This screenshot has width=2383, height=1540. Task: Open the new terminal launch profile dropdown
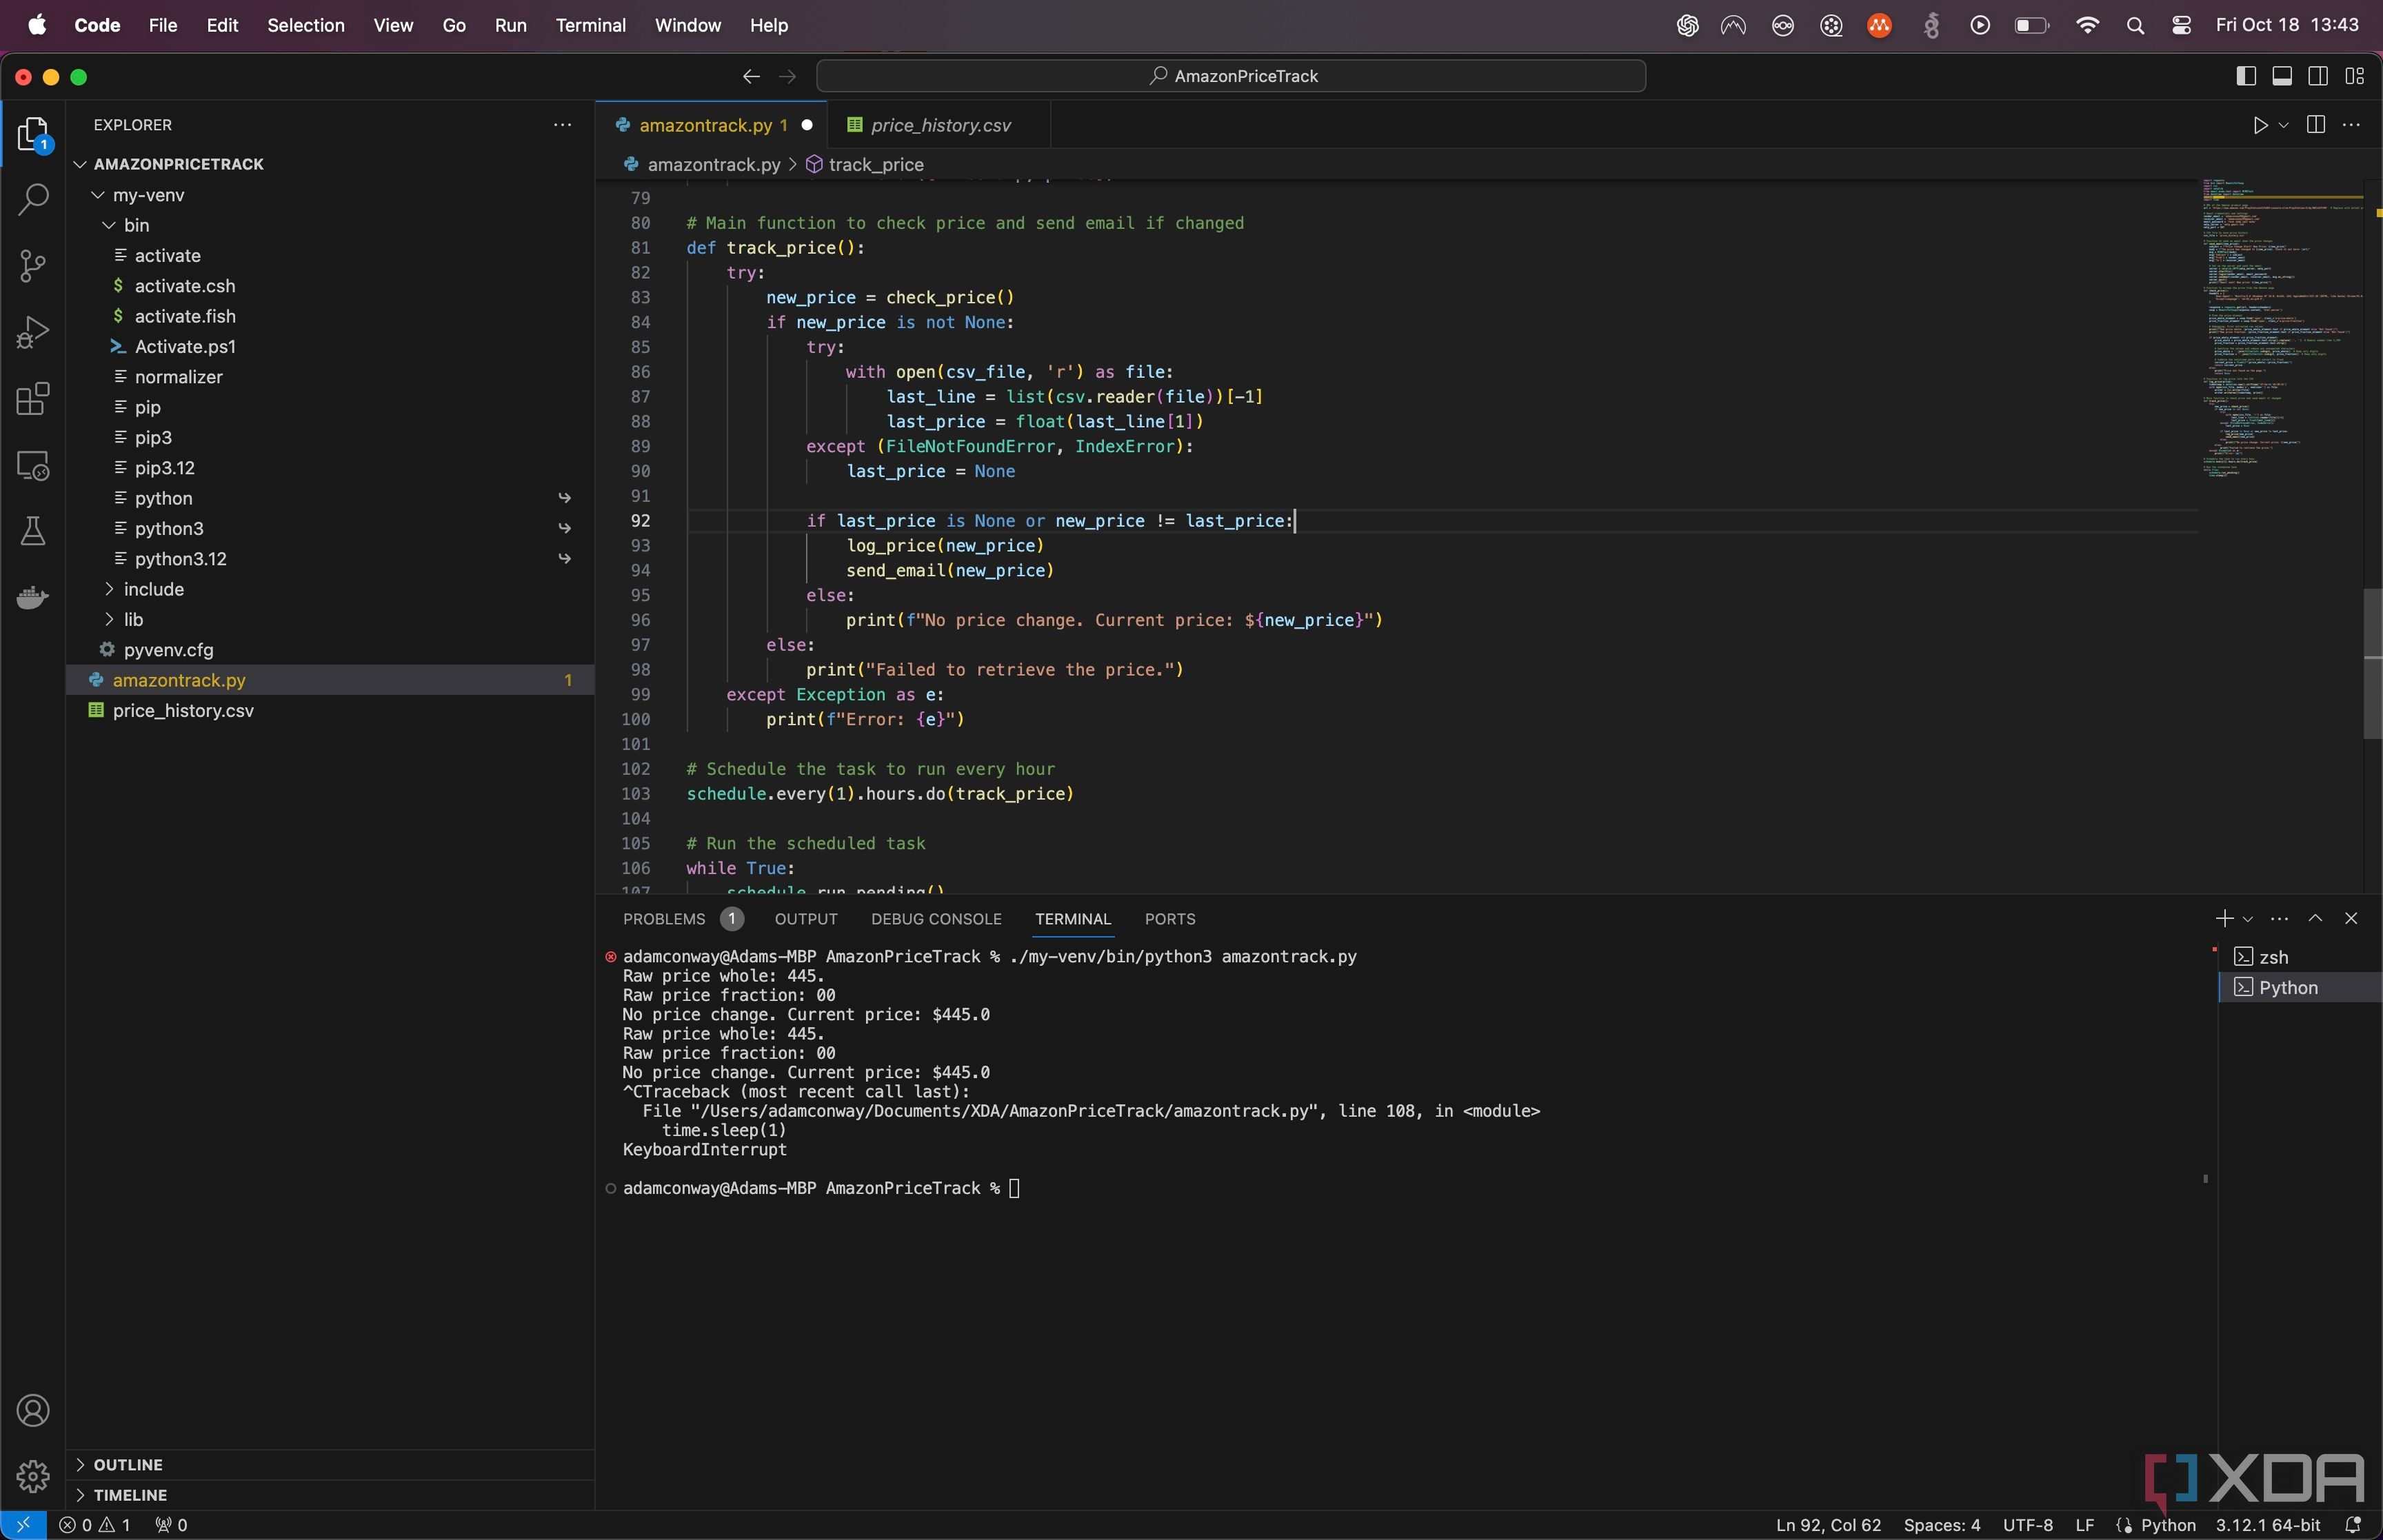2247,919
